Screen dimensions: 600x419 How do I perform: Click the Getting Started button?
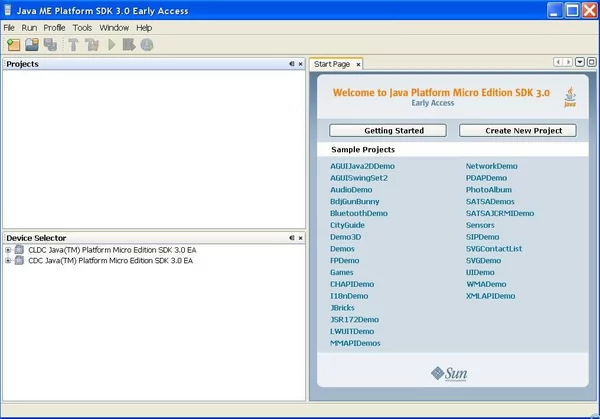(388, 130)
